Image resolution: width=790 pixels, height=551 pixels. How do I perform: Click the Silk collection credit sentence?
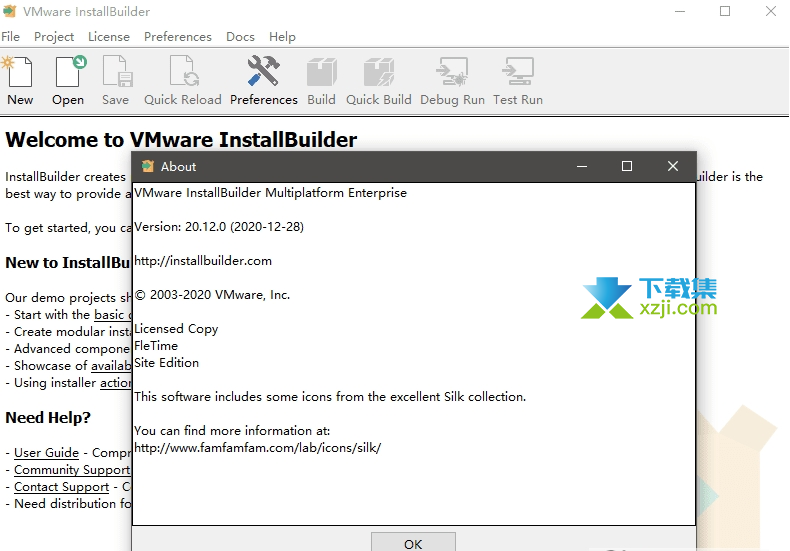pos(330,397)
